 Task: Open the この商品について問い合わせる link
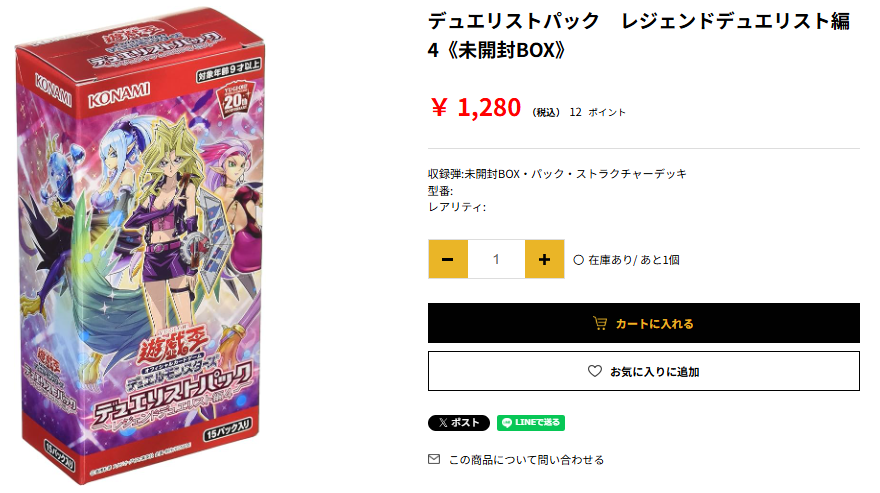526,460
